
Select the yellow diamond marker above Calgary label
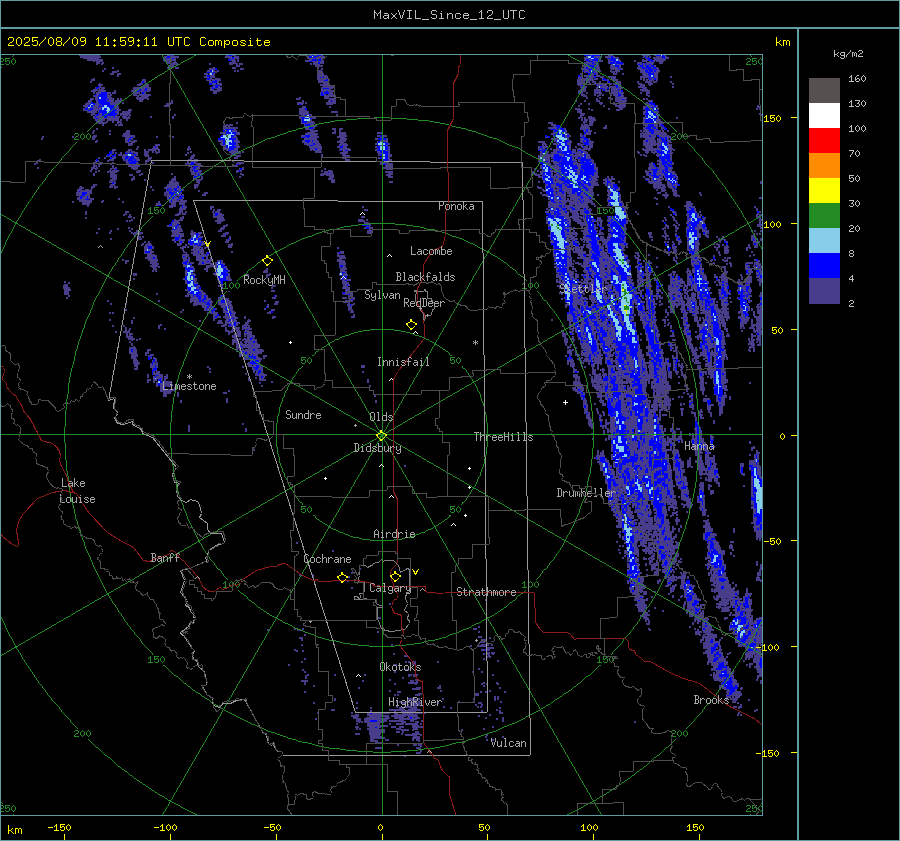[x=395, y=576]
